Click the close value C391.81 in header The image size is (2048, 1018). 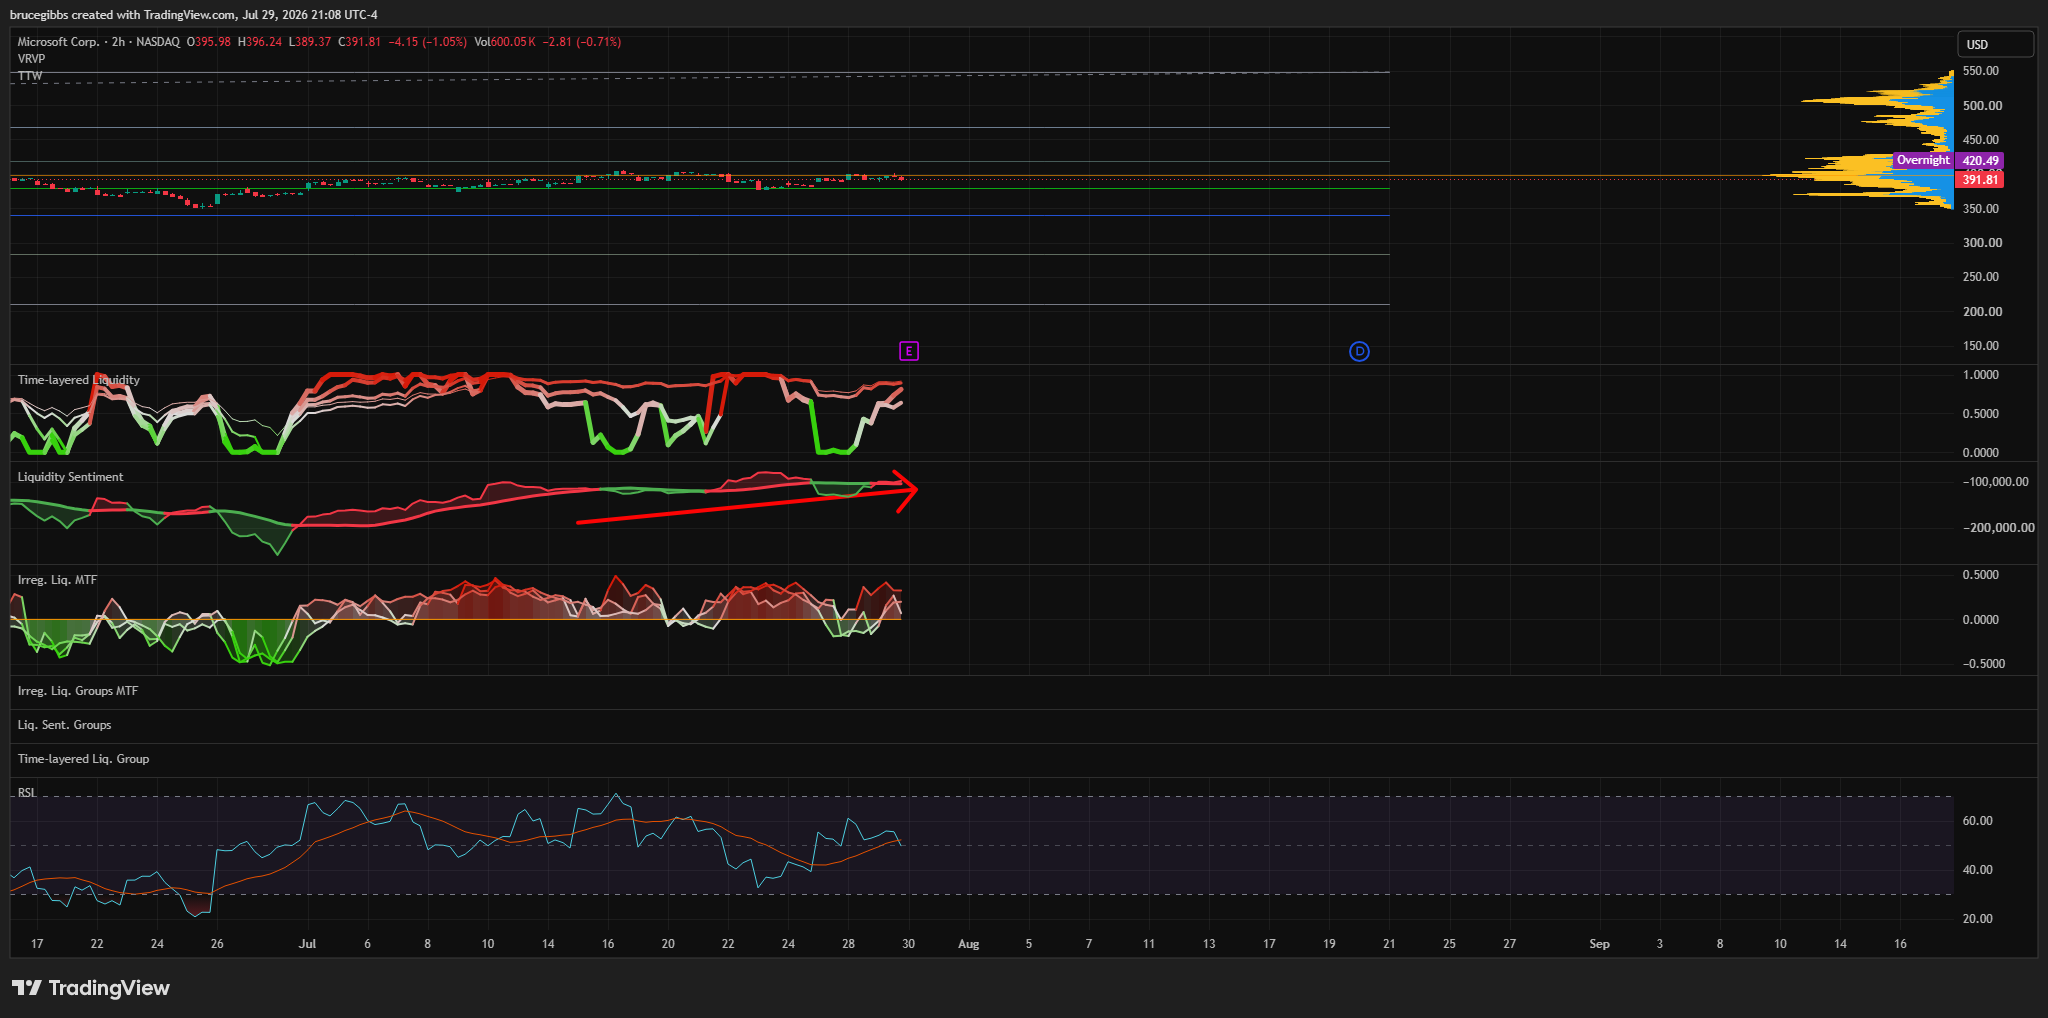click(360, 42)
